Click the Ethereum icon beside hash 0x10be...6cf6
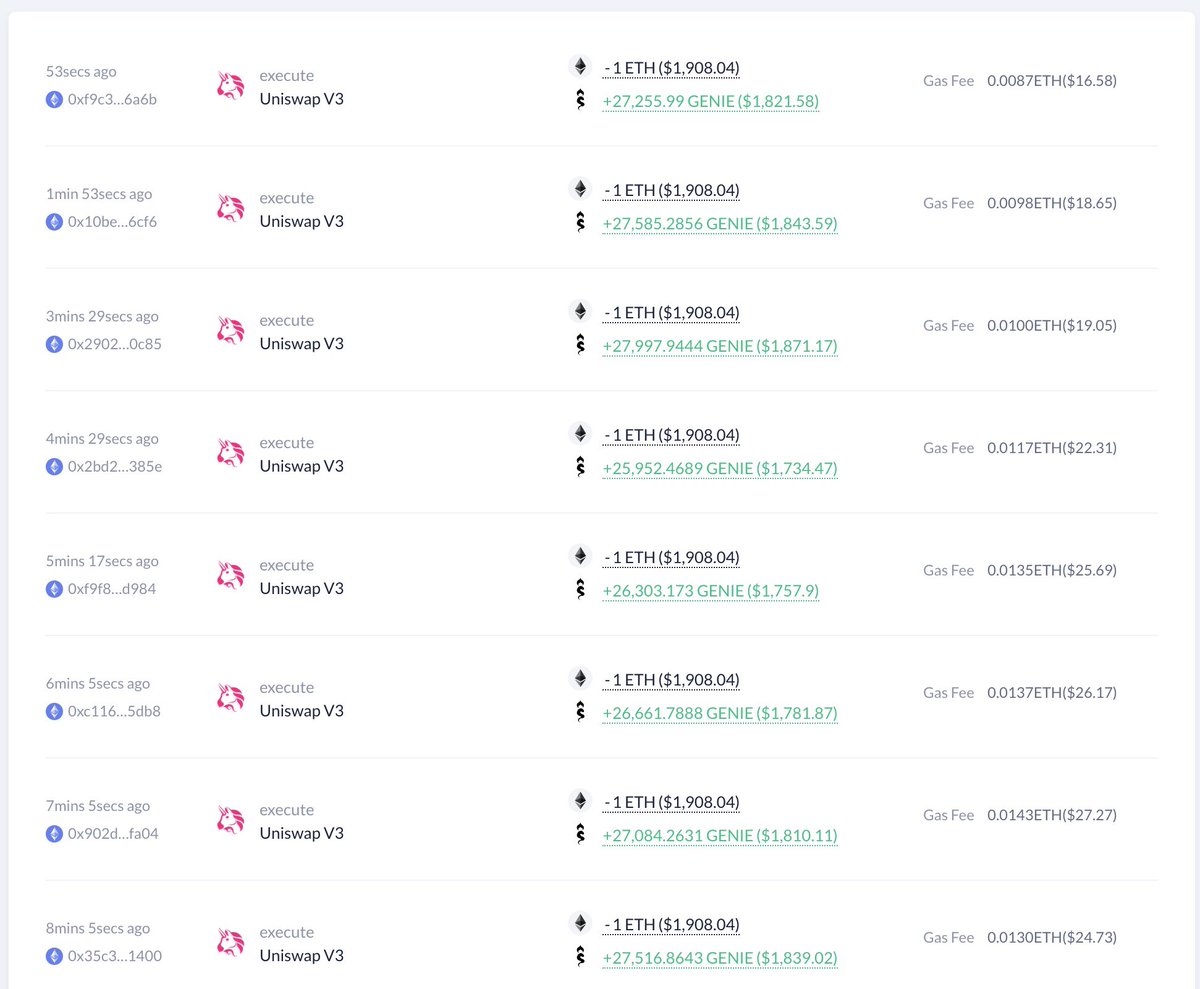1200x989 pixels. tap(54, 222)
